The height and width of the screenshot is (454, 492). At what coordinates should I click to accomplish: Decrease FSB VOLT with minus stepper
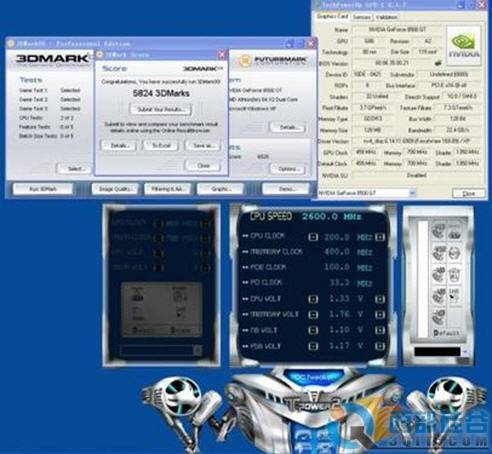pyautogui.click(x=313, y=346)
